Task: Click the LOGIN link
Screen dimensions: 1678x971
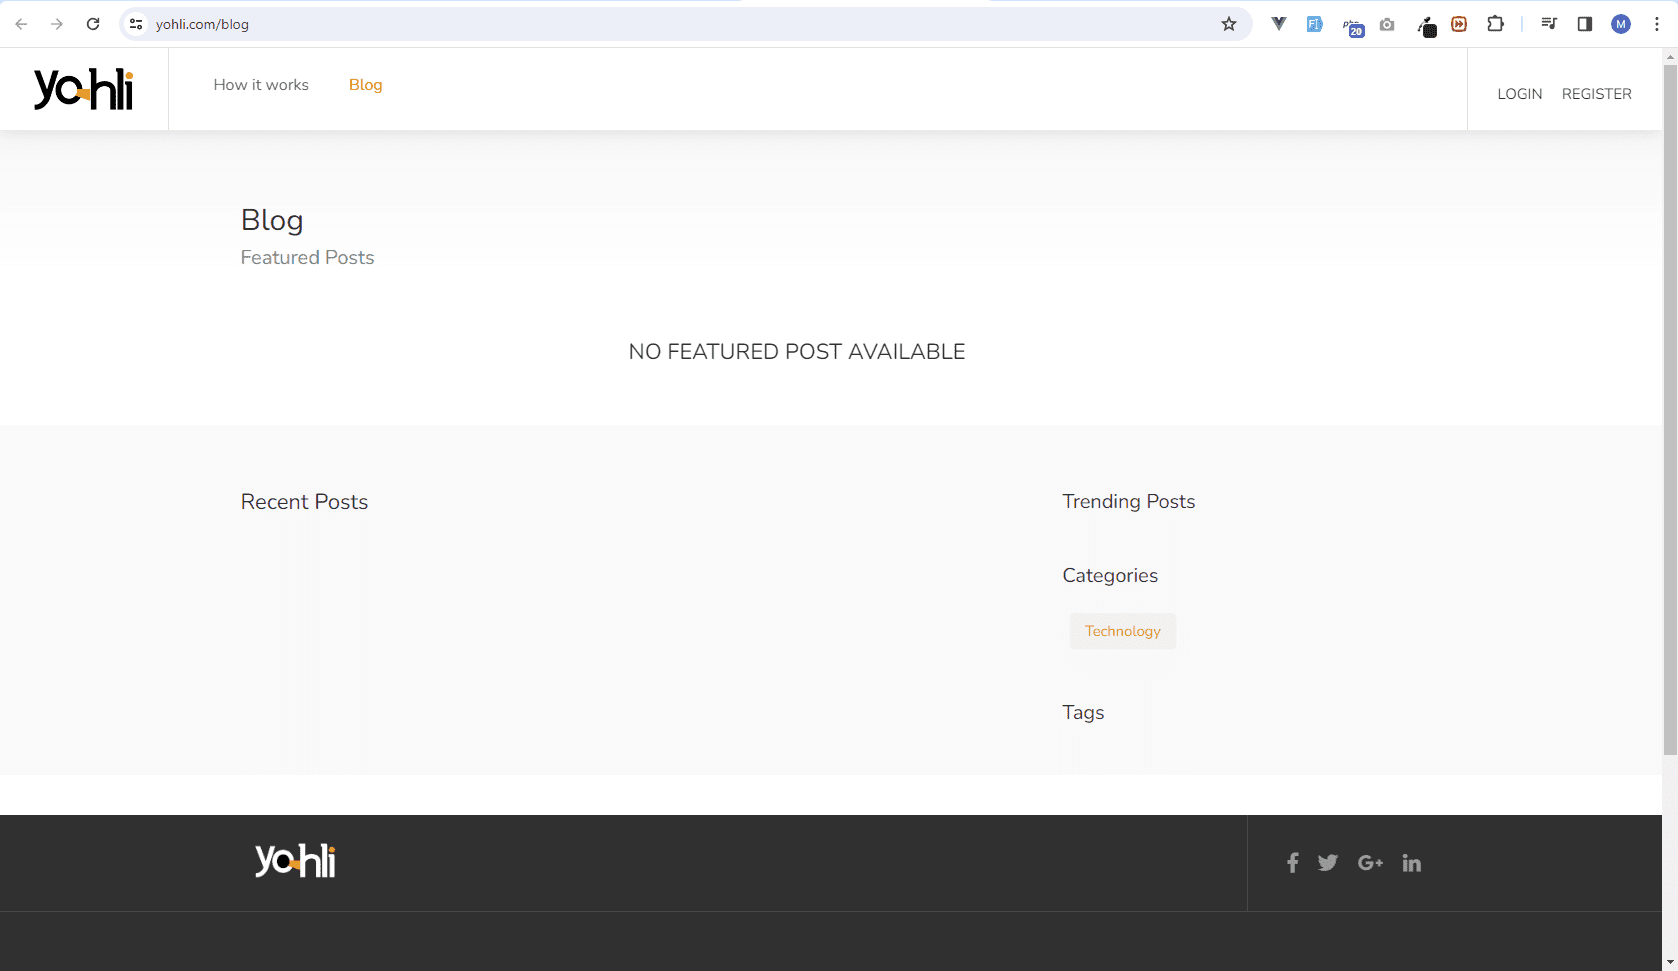Action: [1519, 94]
